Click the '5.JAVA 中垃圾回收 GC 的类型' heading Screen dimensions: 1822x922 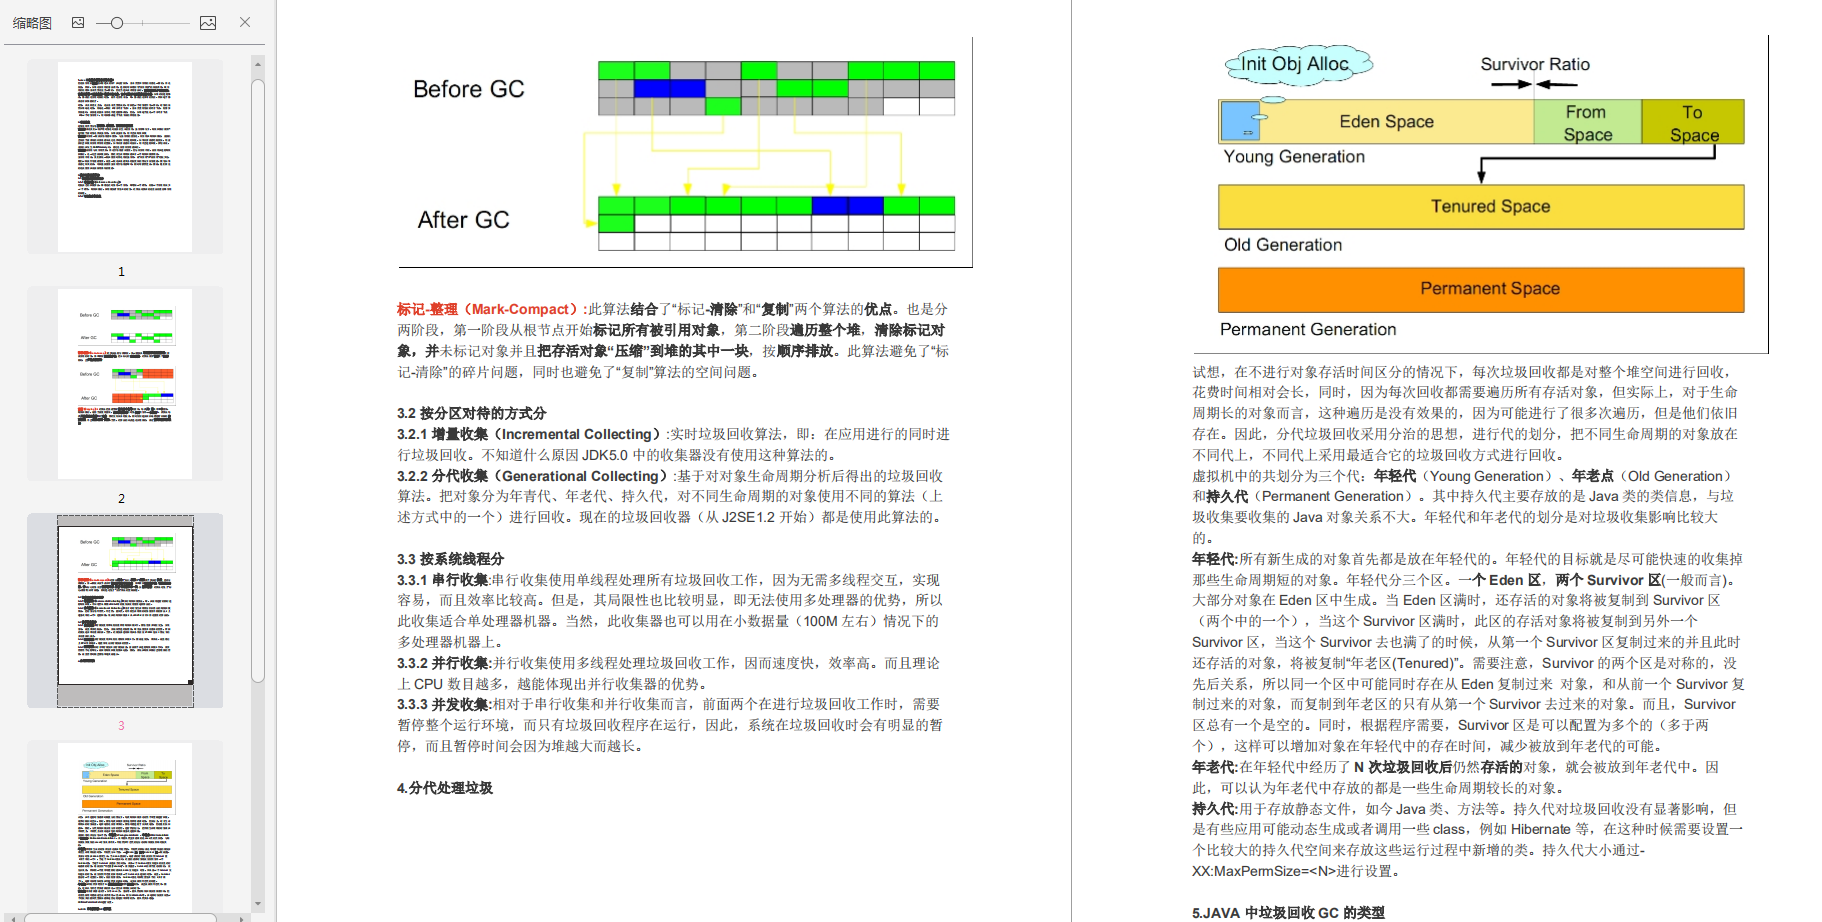1288,913
